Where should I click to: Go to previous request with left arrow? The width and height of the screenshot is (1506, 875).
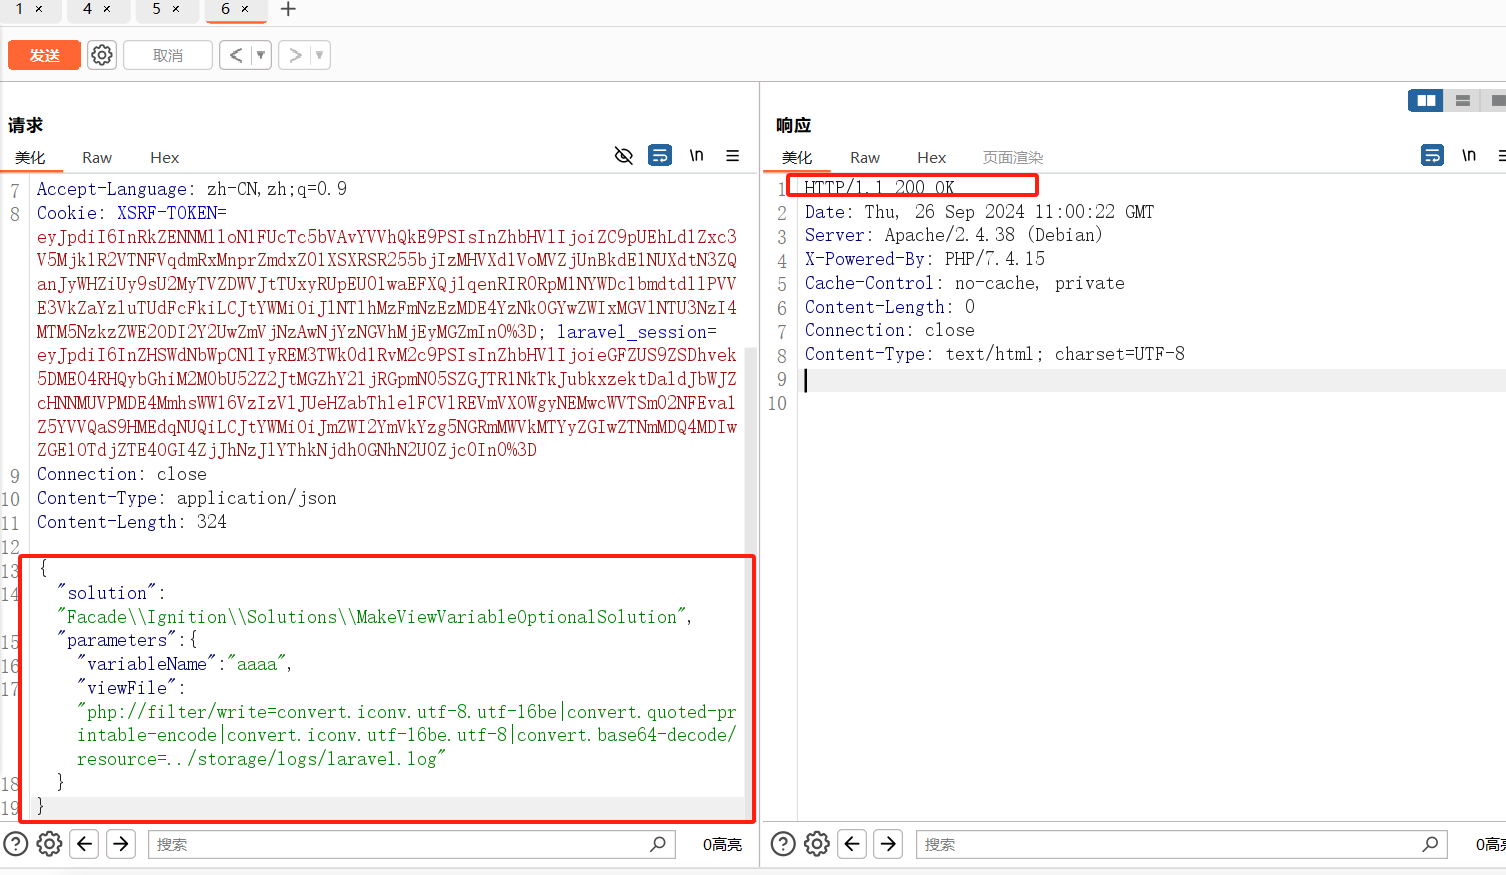click(236, 55)
